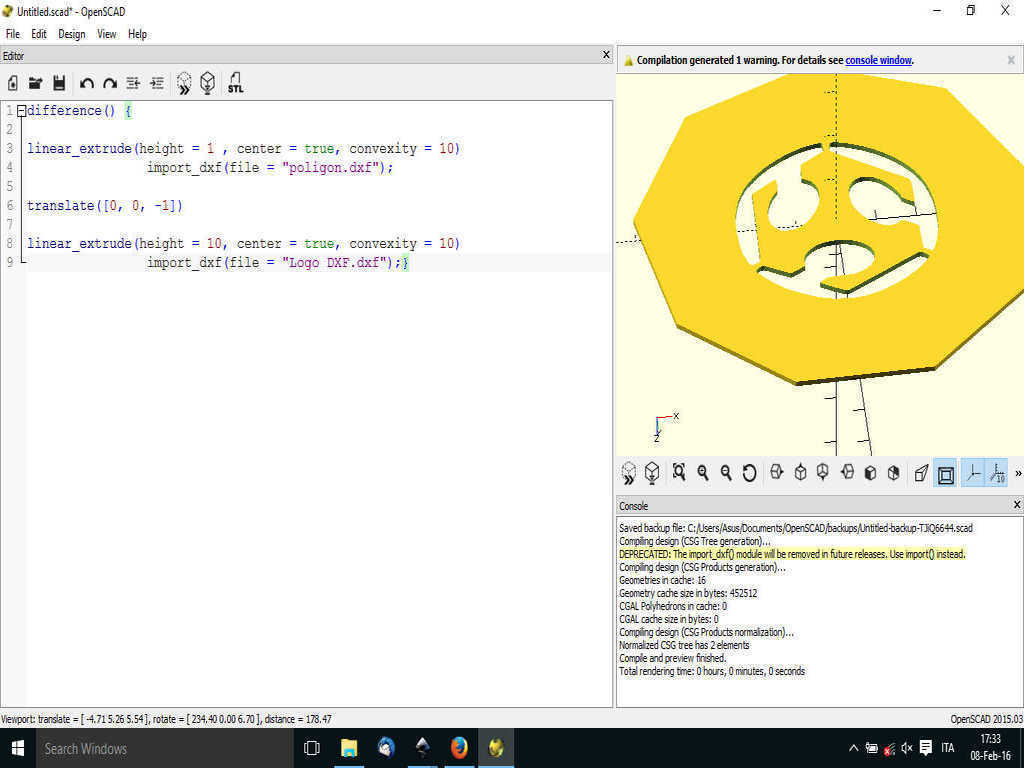
Task: Zoom out of the 3D view
Action: [x=726, y=473]
